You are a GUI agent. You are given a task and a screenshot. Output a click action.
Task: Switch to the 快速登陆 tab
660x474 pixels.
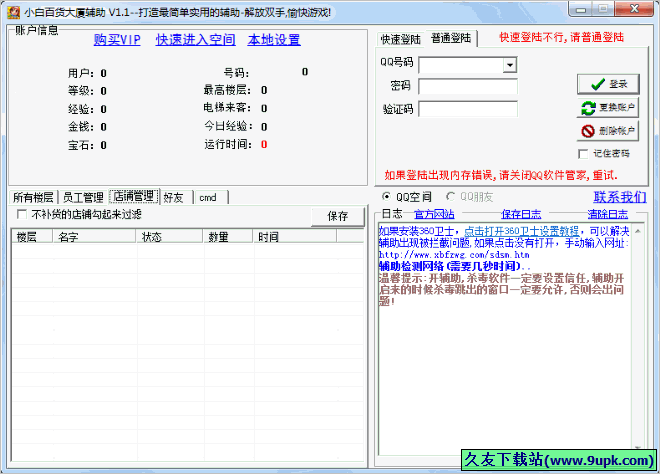click(x=400, y=39)
